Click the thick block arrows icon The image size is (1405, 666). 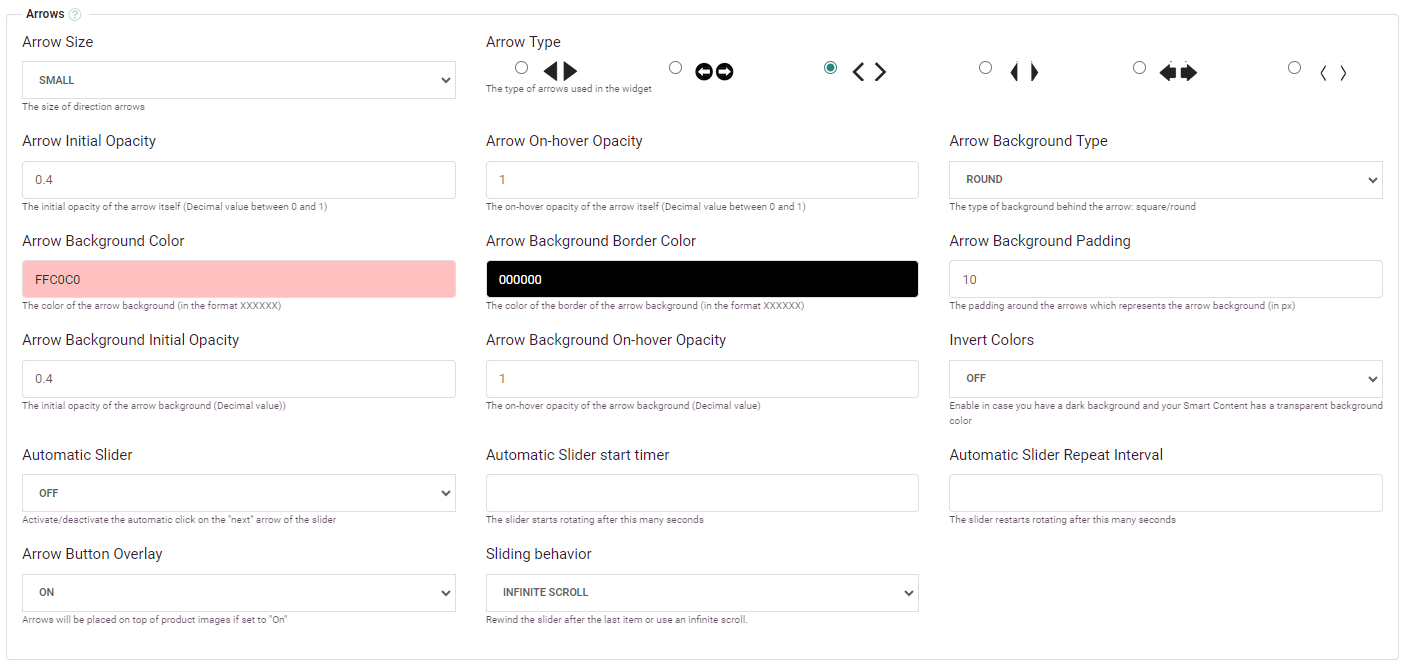tap(1178, 72)
